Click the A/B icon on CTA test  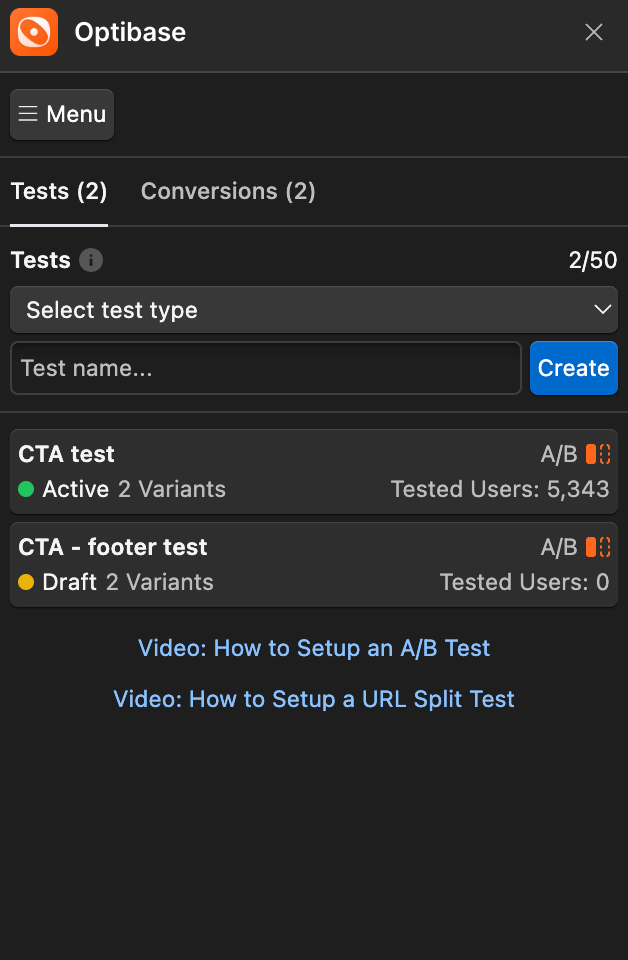tap(598, 454)
